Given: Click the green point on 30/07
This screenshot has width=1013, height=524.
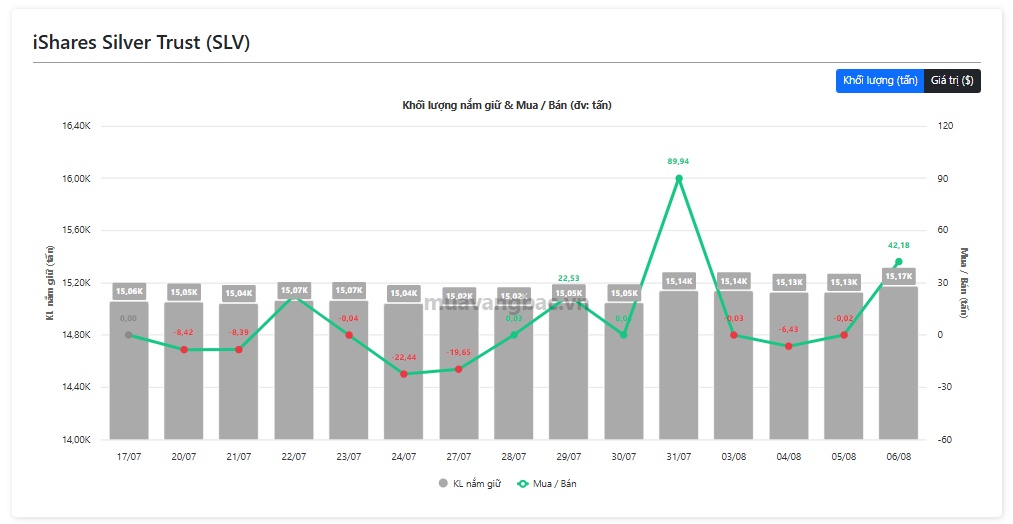Looking at the screenshot, I should [x=623, y=335].
